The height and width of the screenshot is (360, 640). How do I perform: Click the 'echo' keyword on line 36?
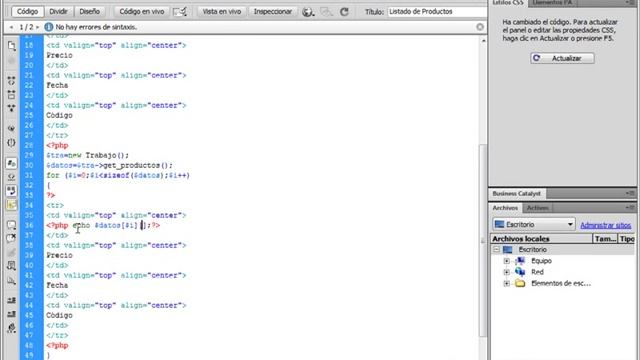point(81,225)
